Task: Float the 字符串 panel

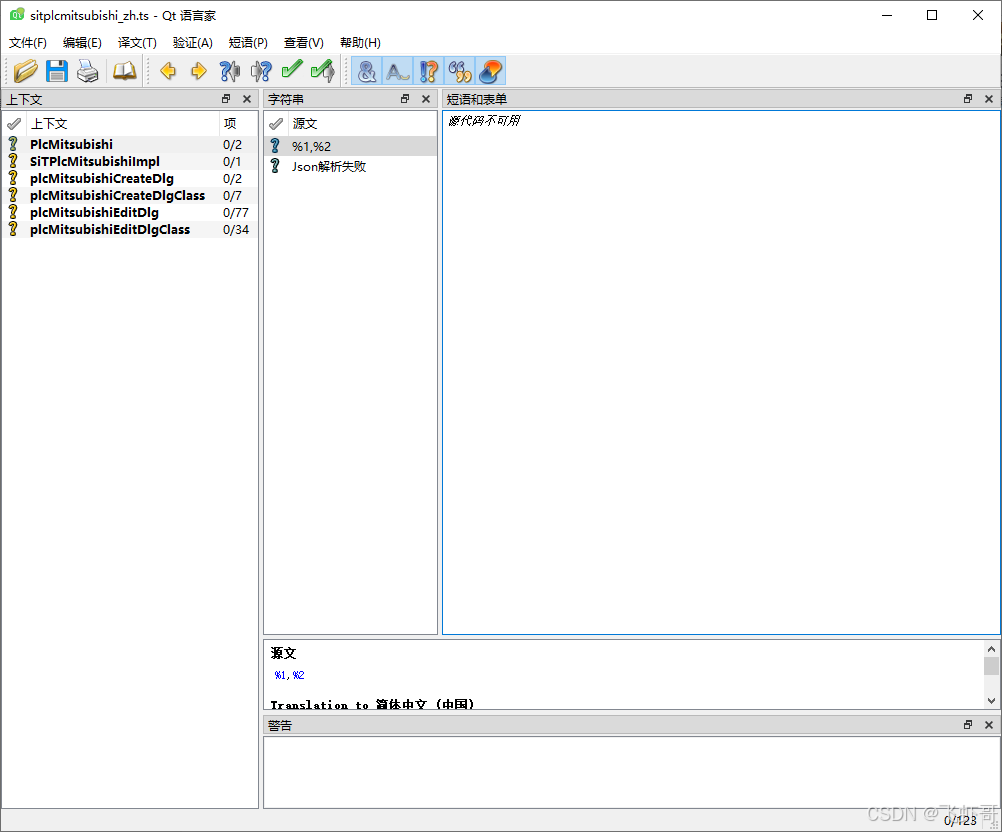Action: 405,99
